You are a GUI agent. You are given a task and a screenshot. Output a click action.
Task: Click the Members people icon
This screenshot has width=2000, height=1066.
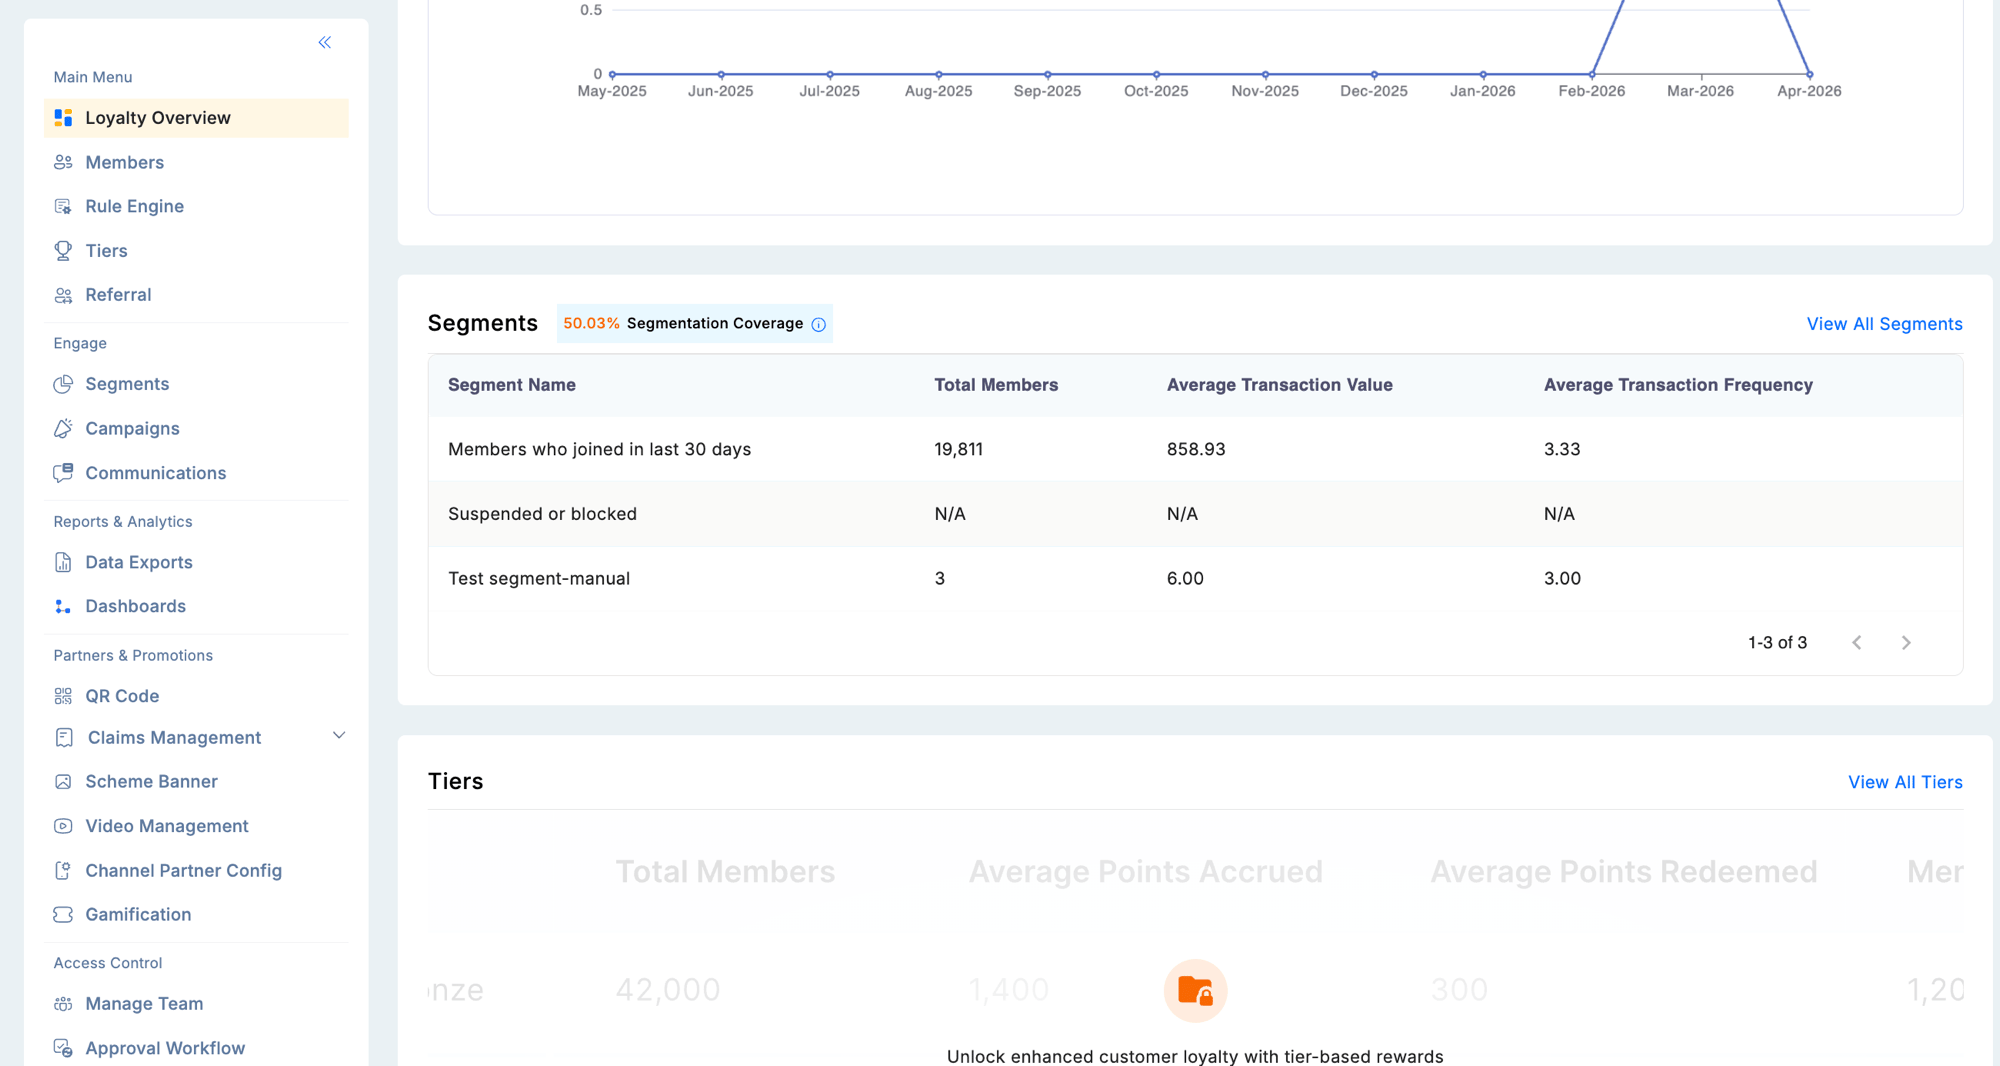coord(63,162)
